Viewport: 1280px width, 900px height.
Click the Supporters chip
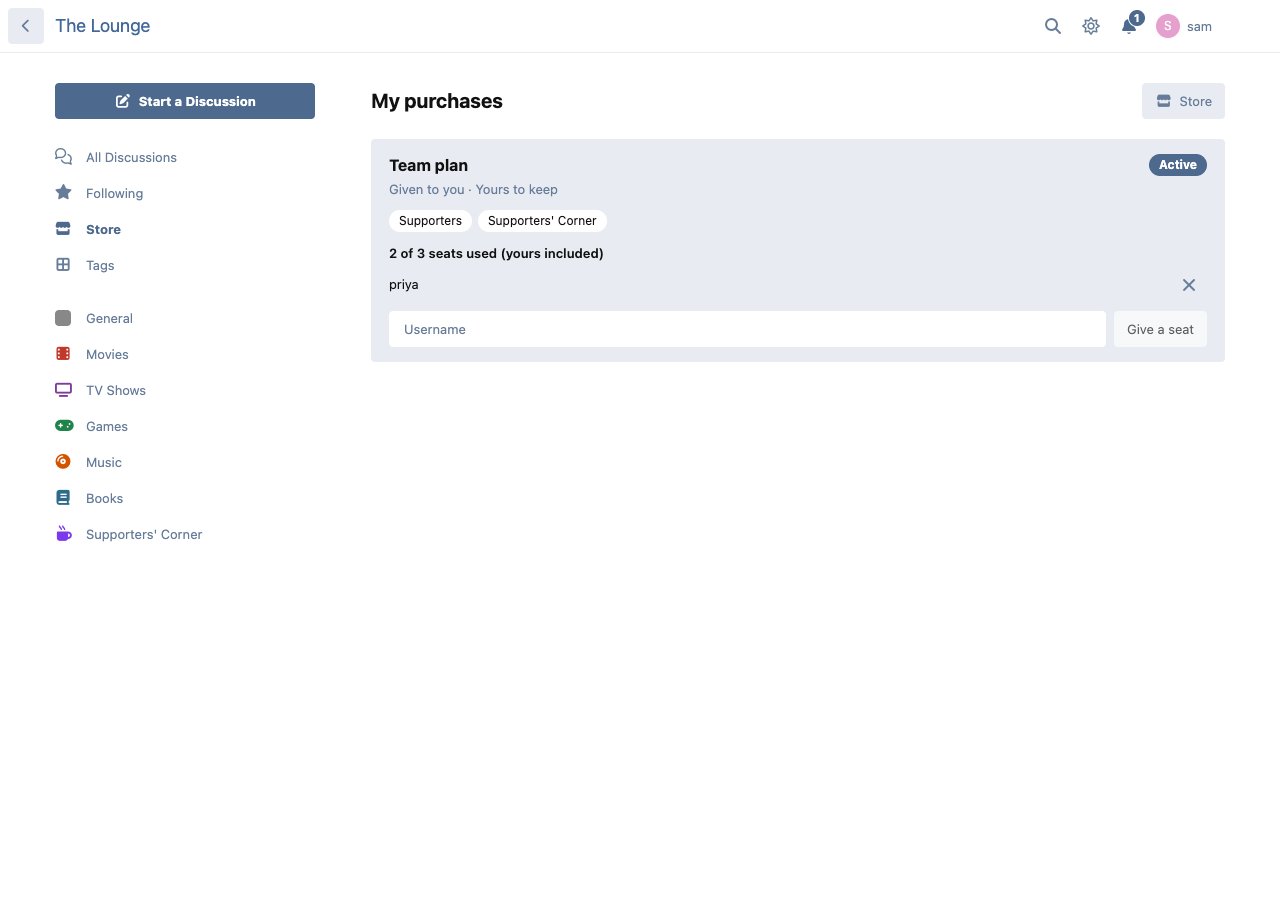430,221
